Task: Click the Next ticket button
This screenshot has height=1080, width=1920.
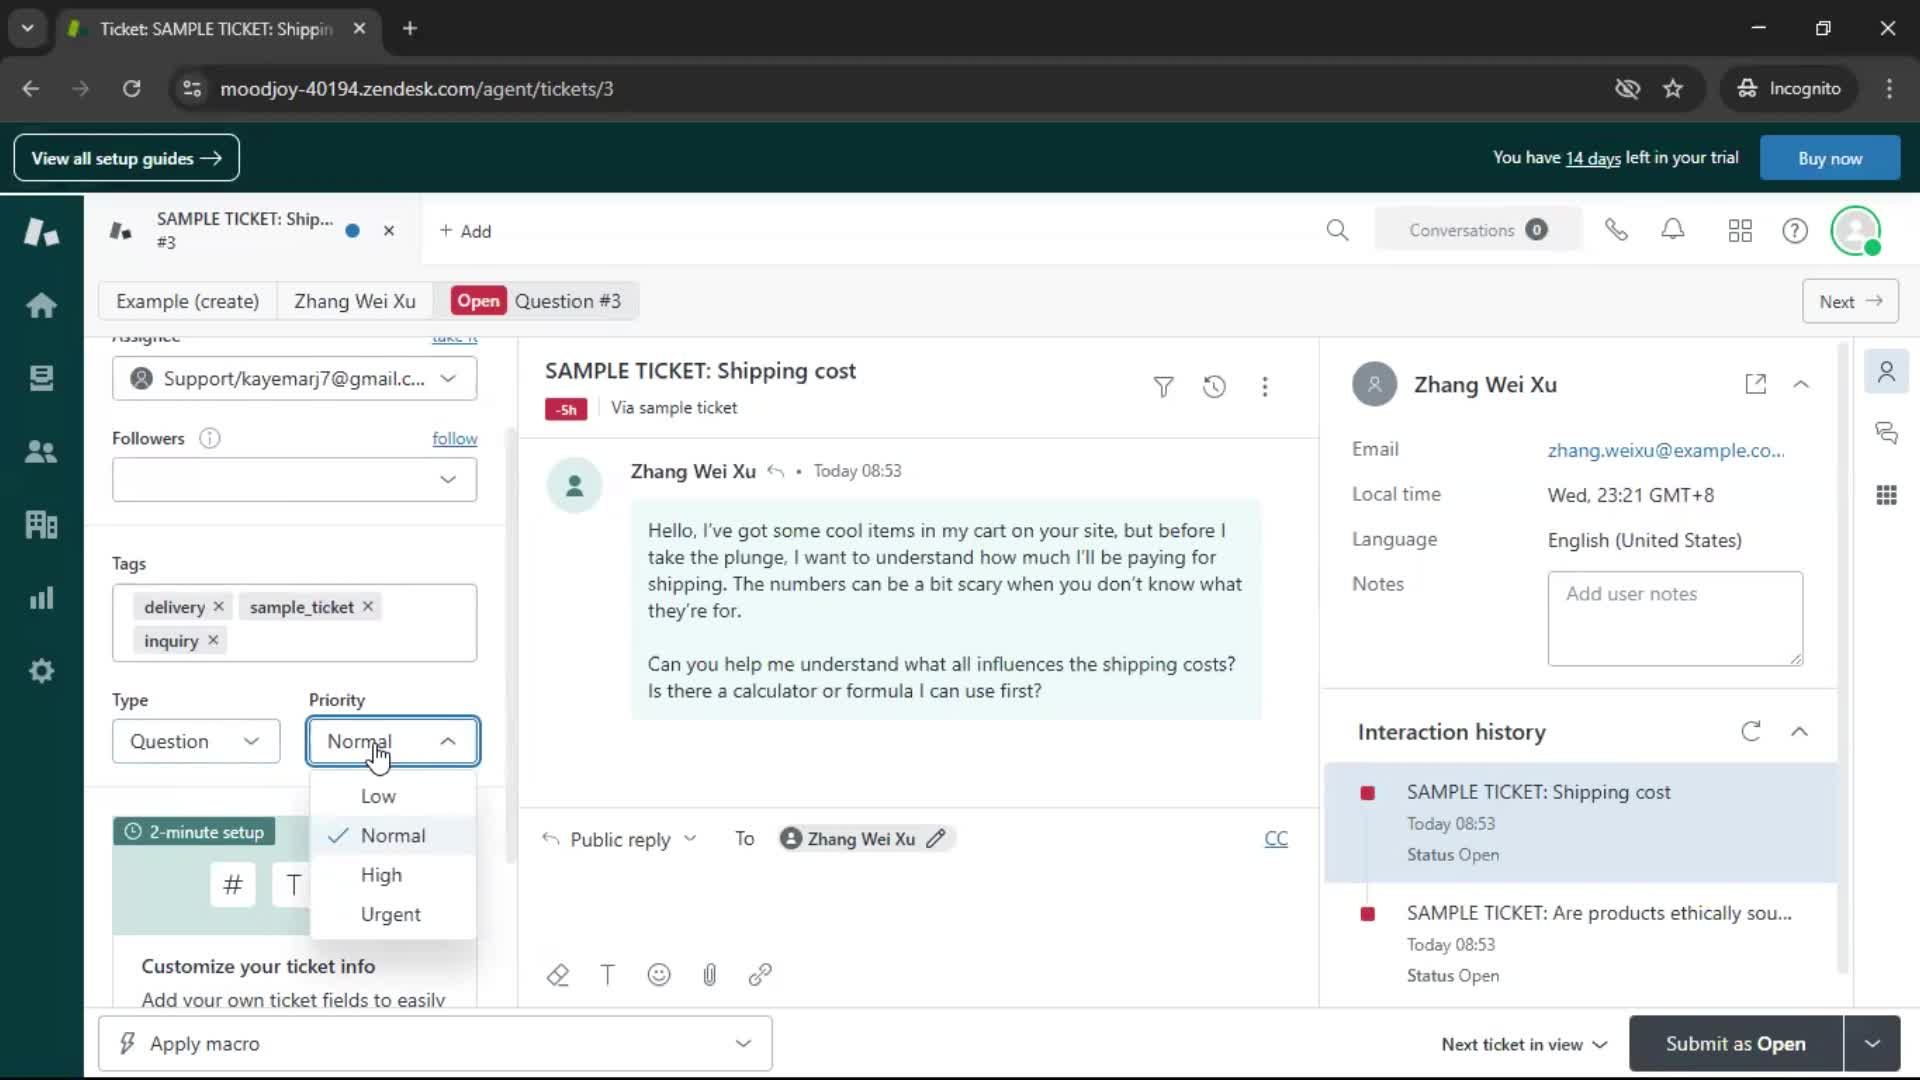Action: pyautogui.click(x=1850, y=302)
